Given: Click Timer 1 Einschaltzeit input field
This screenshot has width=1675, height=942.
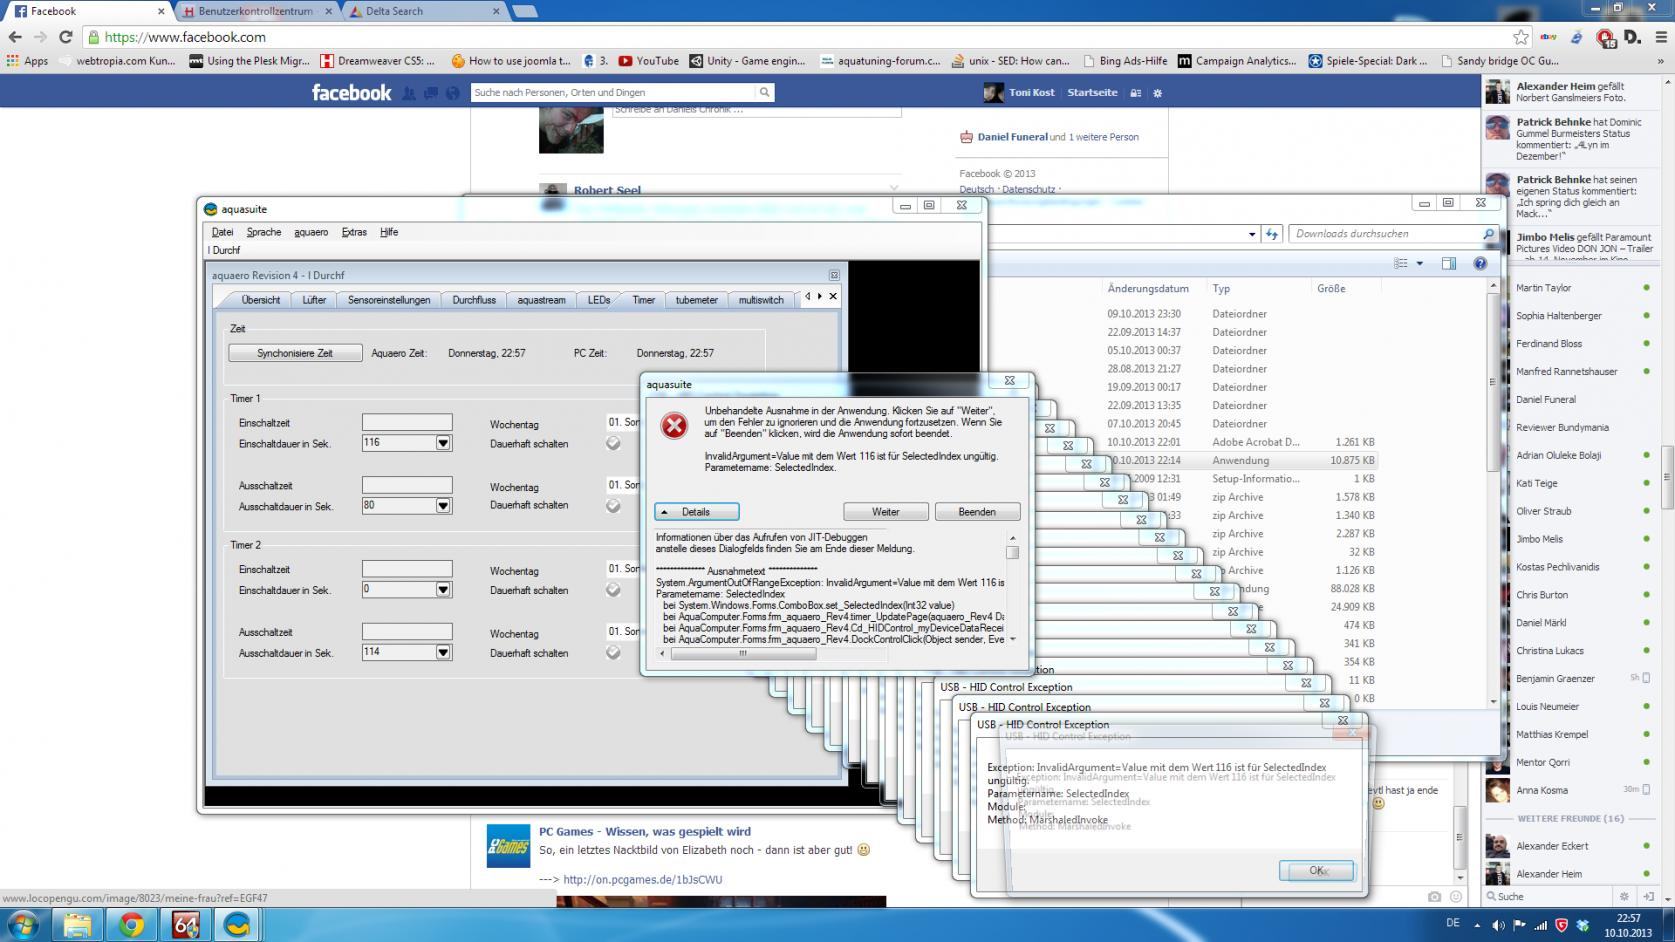Looking at the screenshot, I should click(407, 423).
